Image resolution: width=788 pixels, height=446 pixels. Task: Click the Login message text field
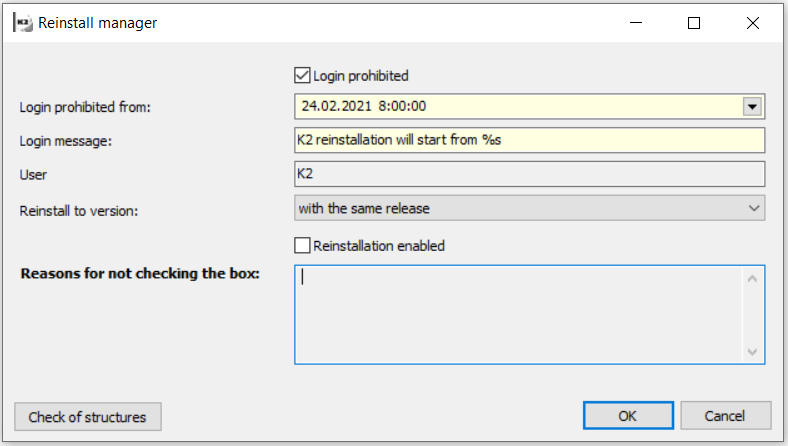pyautogui.click(x=529, y=140)
